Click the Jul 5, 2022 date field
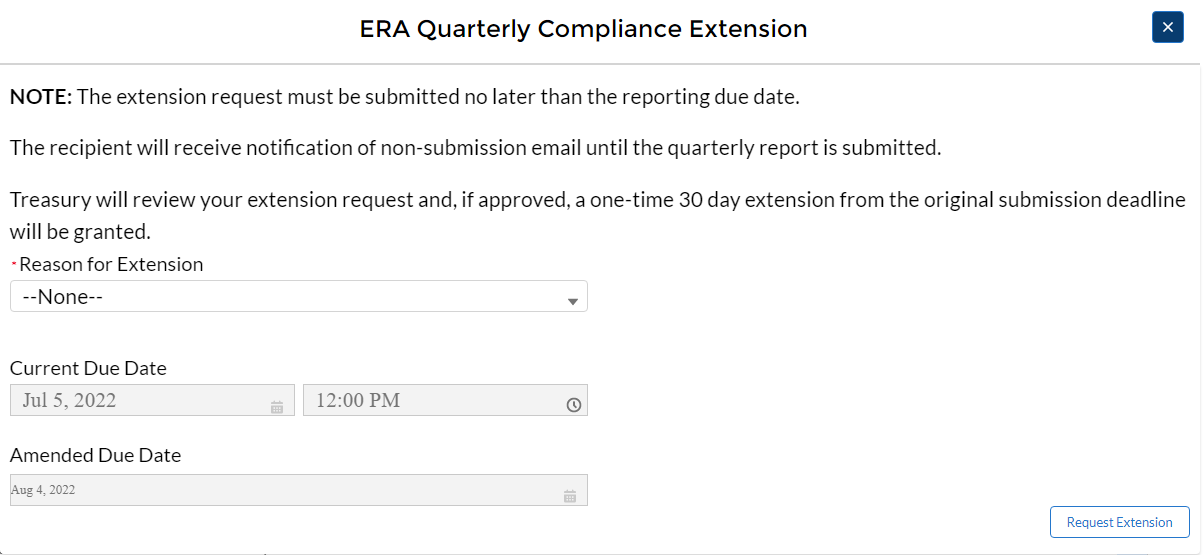1203x555 pixels. pos(140,400)
